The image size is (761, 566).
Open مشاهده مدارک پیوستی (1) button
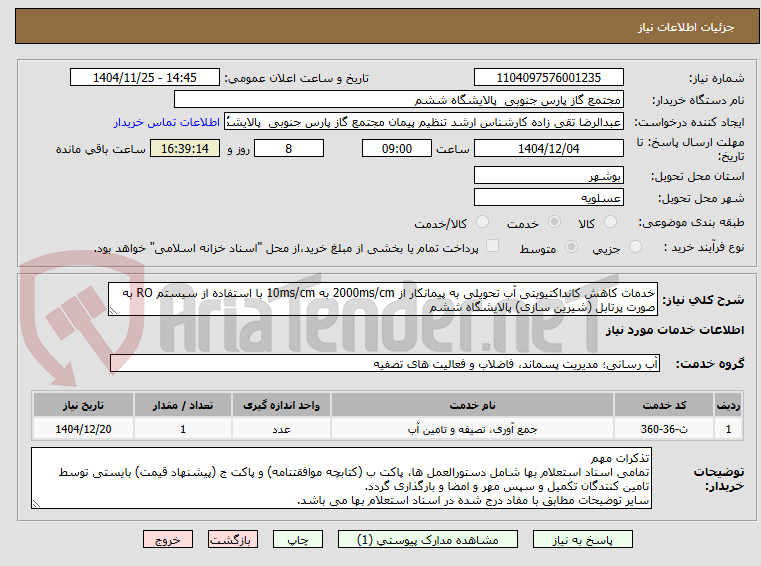(428, 540)
